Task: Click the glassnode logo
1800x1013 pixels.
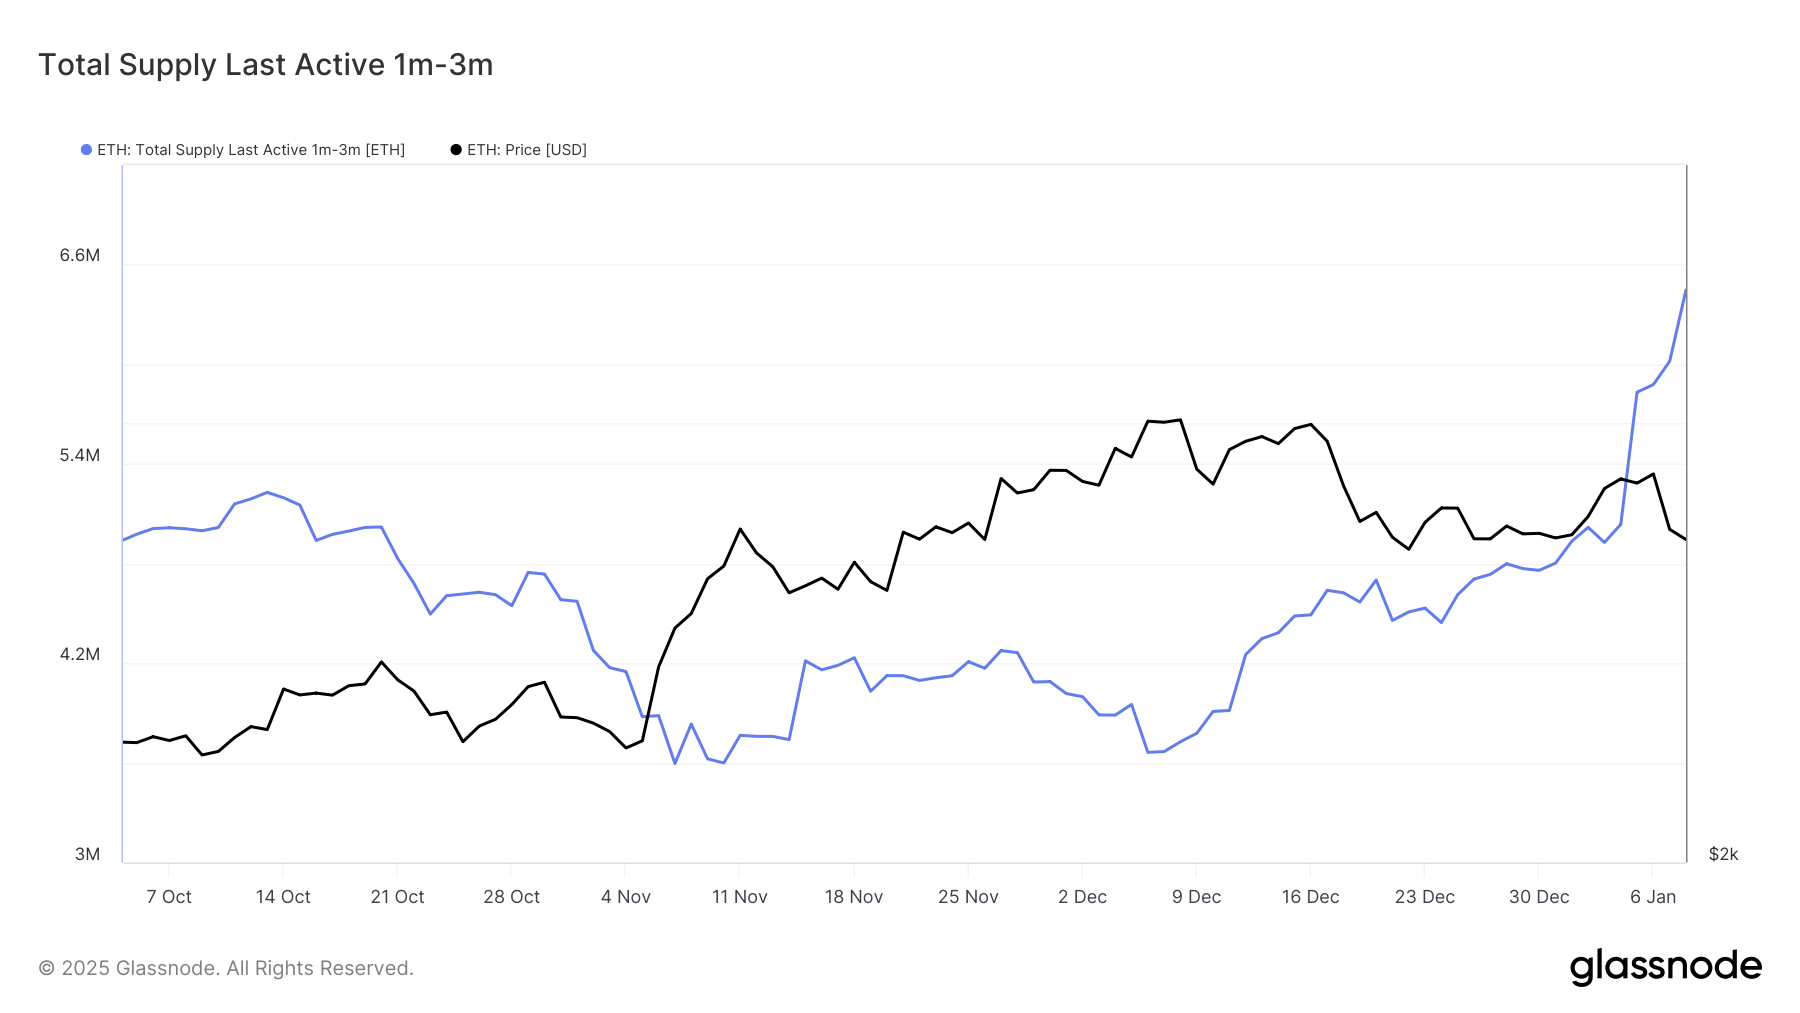Action: [1665, 967]
